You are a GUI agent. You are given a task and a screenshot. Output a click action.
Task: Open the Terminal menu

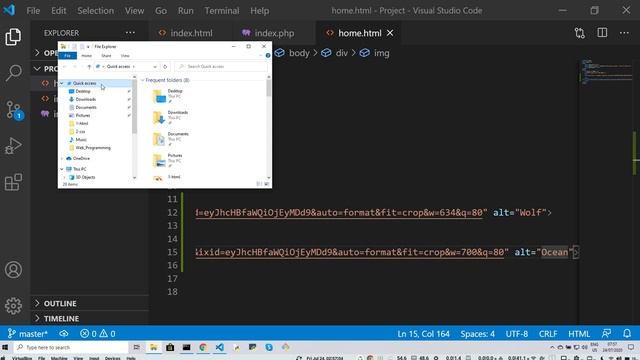(x=222, y=11)
